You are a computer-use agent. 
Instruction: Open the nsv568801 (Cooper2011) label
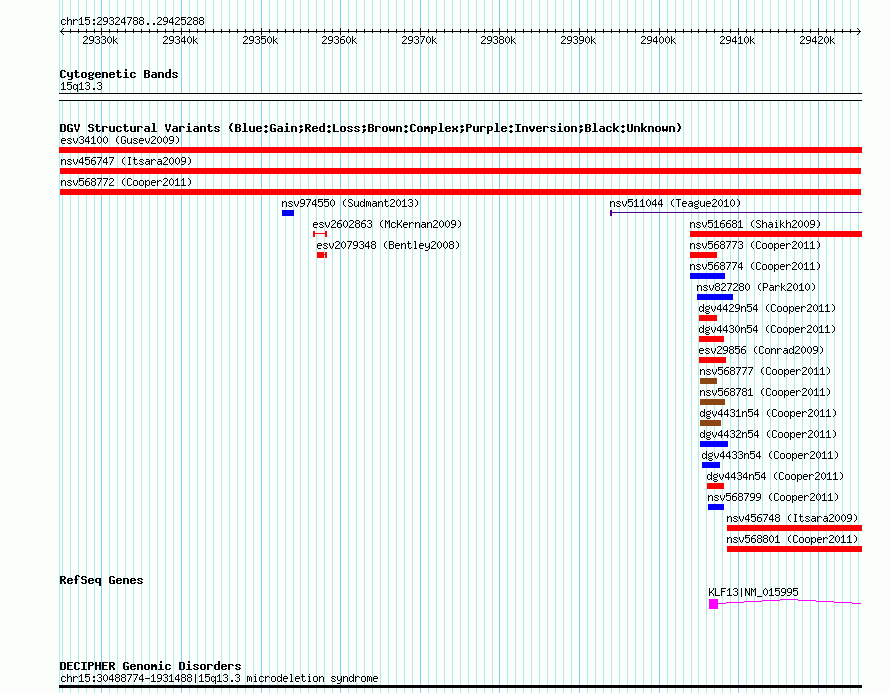(792, 539)
